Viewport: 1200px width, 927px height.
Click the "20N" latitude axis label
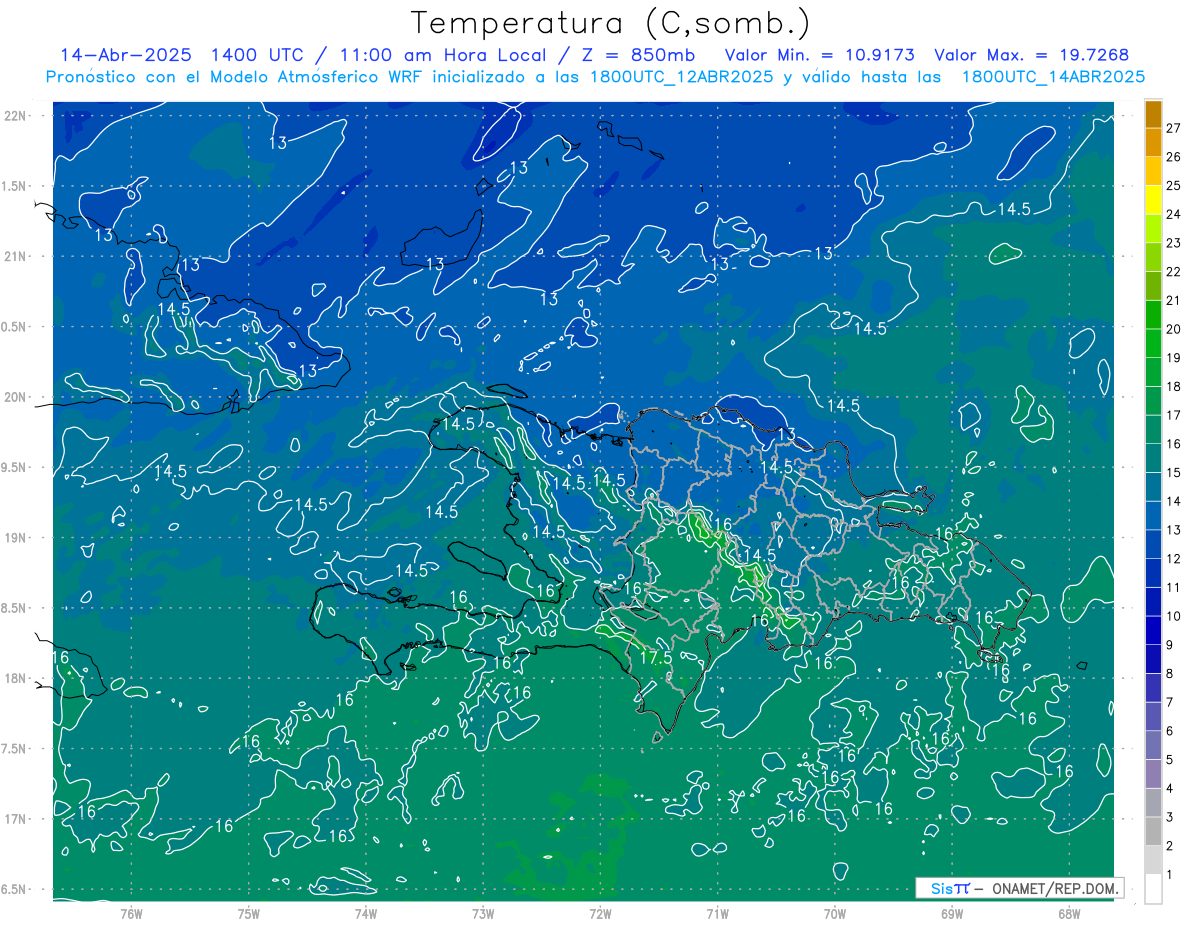tap(16, 398)
